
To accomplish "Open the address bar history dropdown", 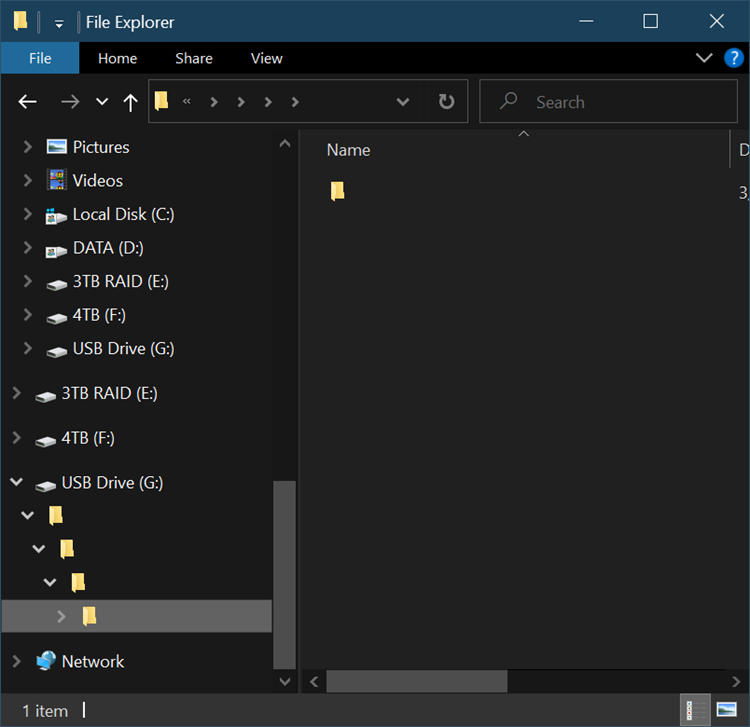I will point(403,101).
